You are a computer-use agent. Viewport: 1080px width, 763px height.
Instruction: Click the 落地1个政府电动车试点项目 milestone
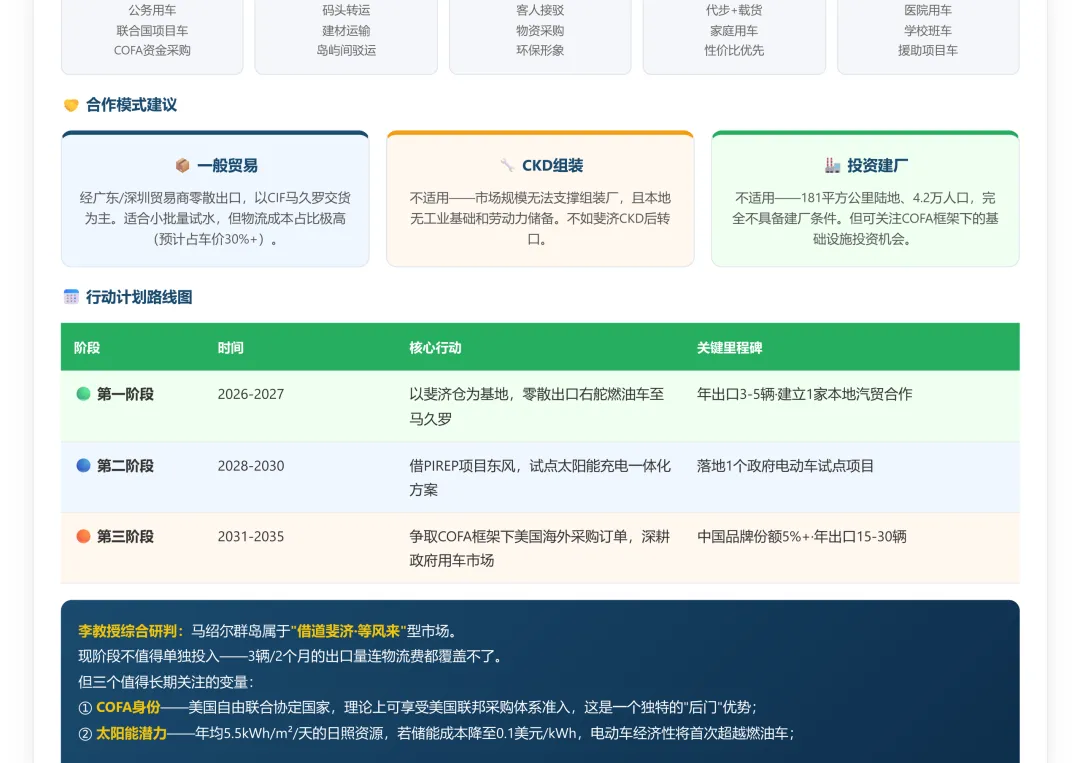[785, 466]
